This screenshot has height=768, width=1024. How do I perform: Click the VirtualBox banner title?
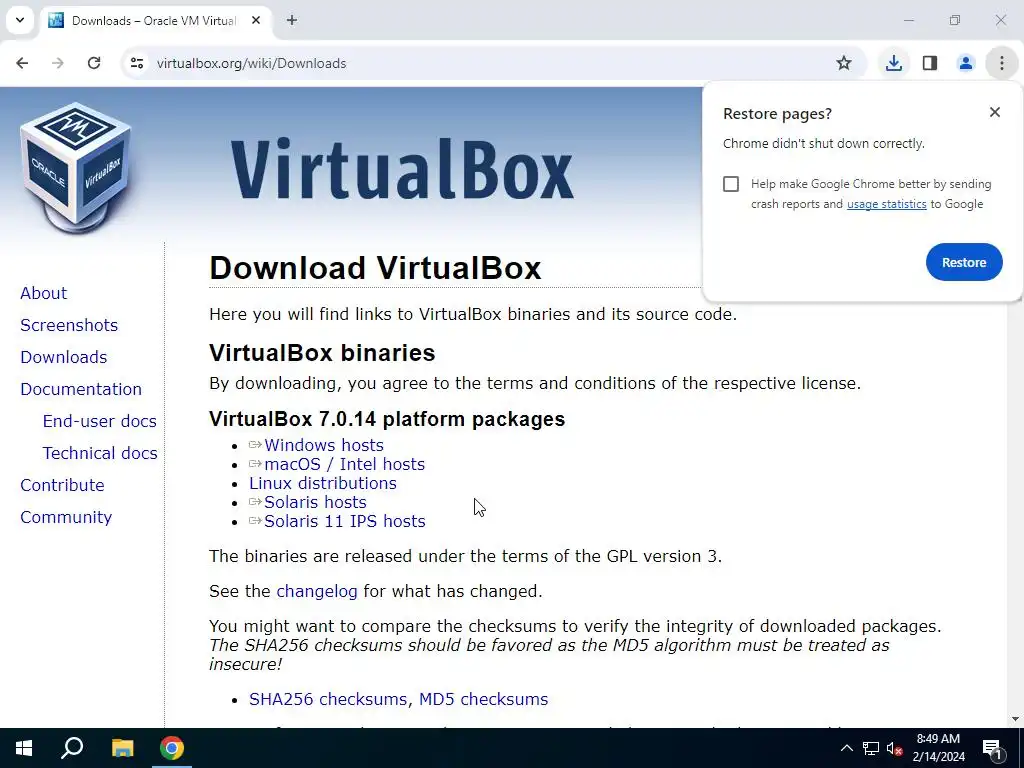click(x=402, y=168)
